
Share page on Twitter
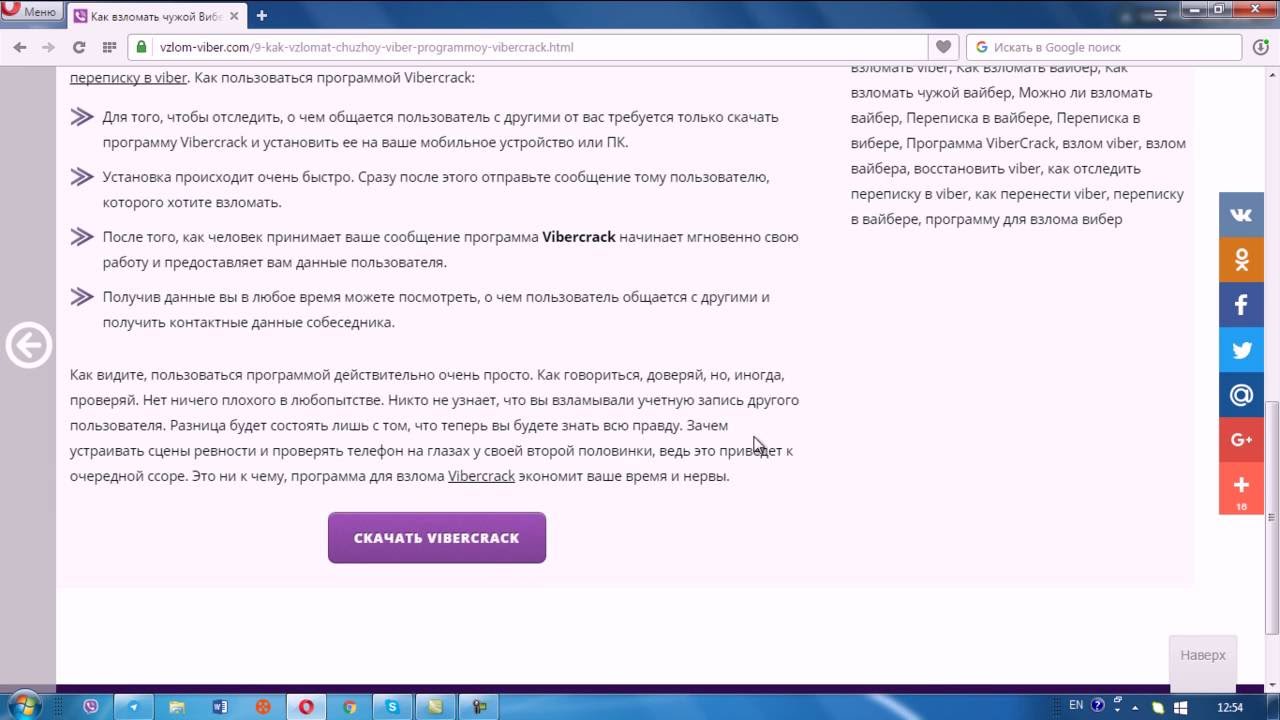[1241, 350]
